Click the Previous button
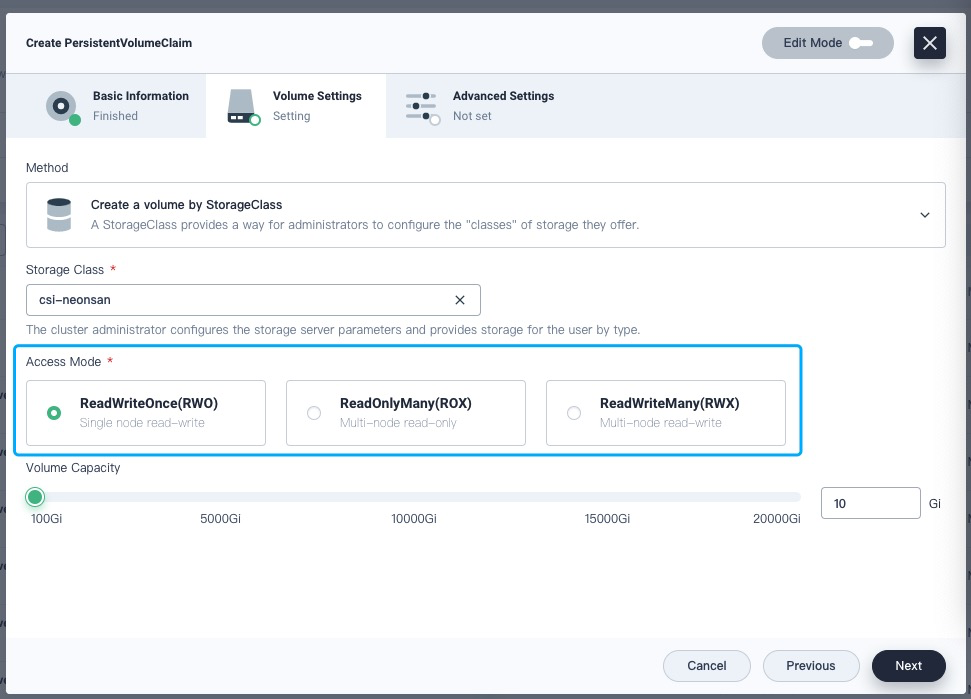The image size is (971, 699). point(811,666)
